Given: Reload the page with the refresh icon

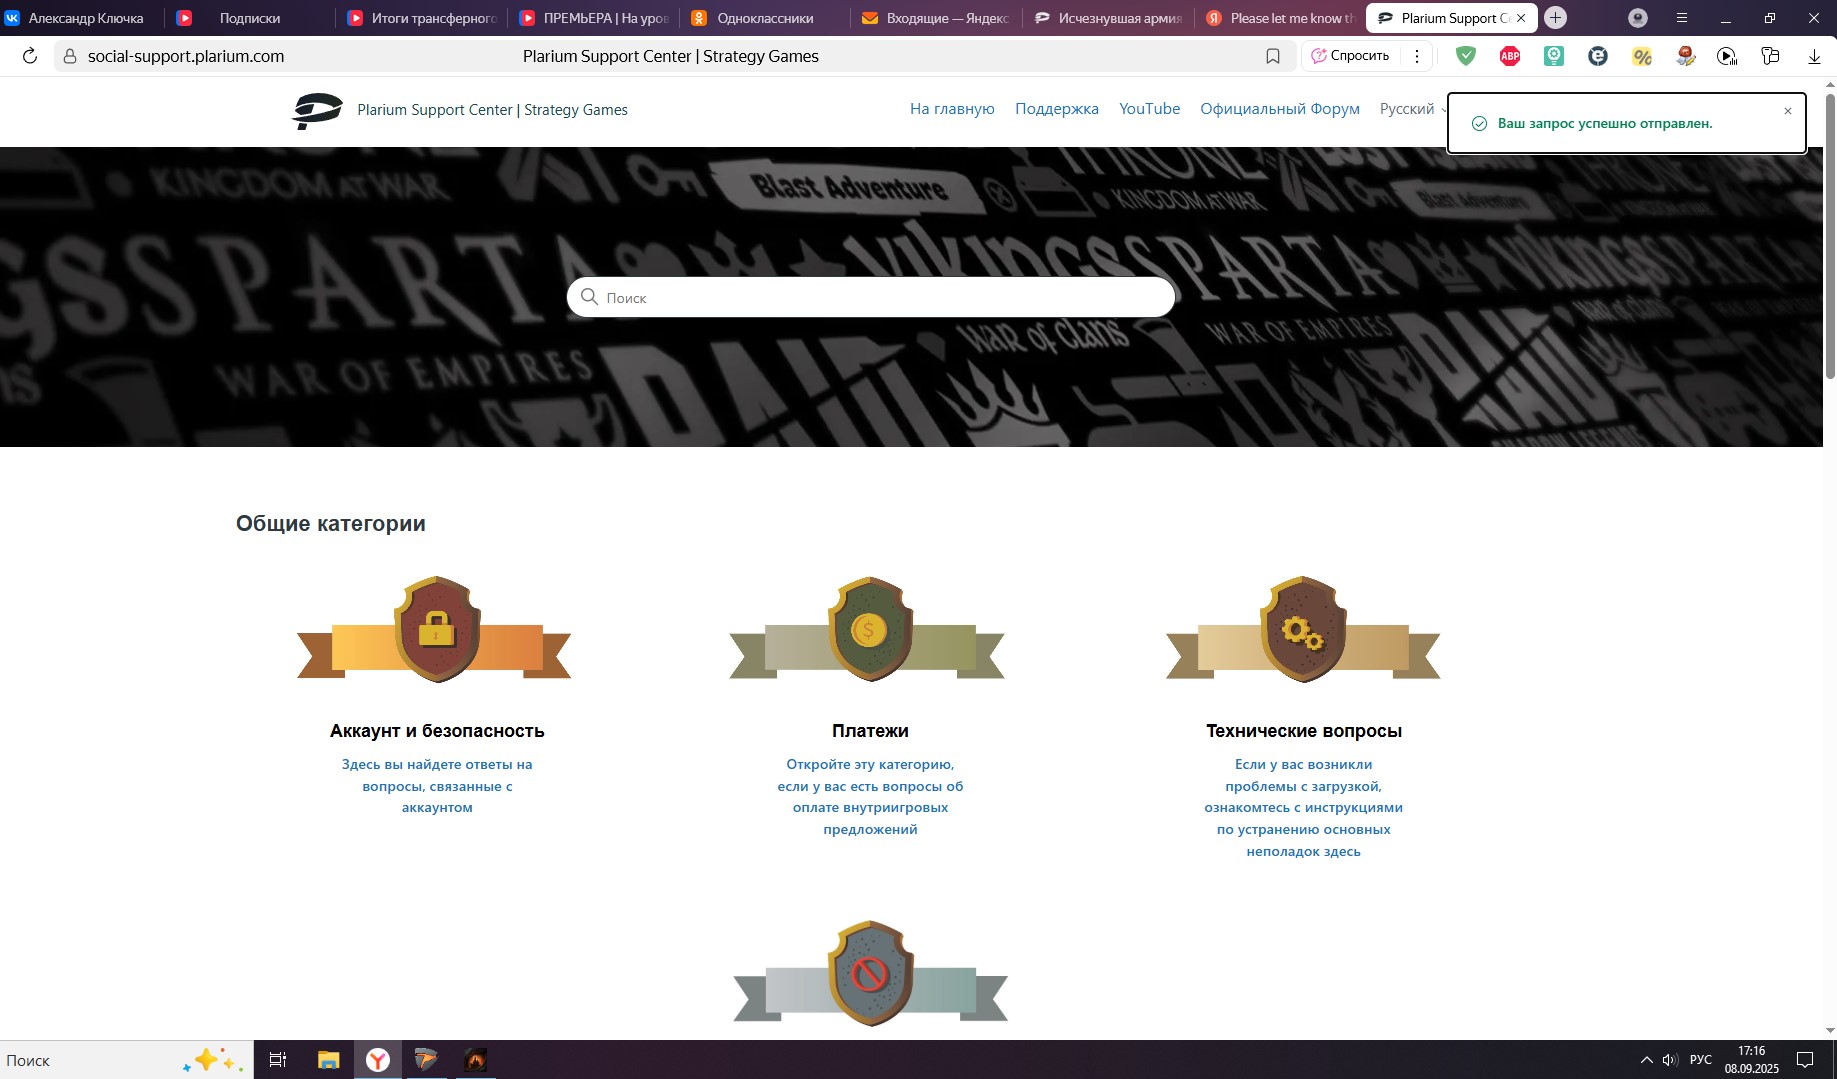Looking at the screenshot, I should point(30,56).
